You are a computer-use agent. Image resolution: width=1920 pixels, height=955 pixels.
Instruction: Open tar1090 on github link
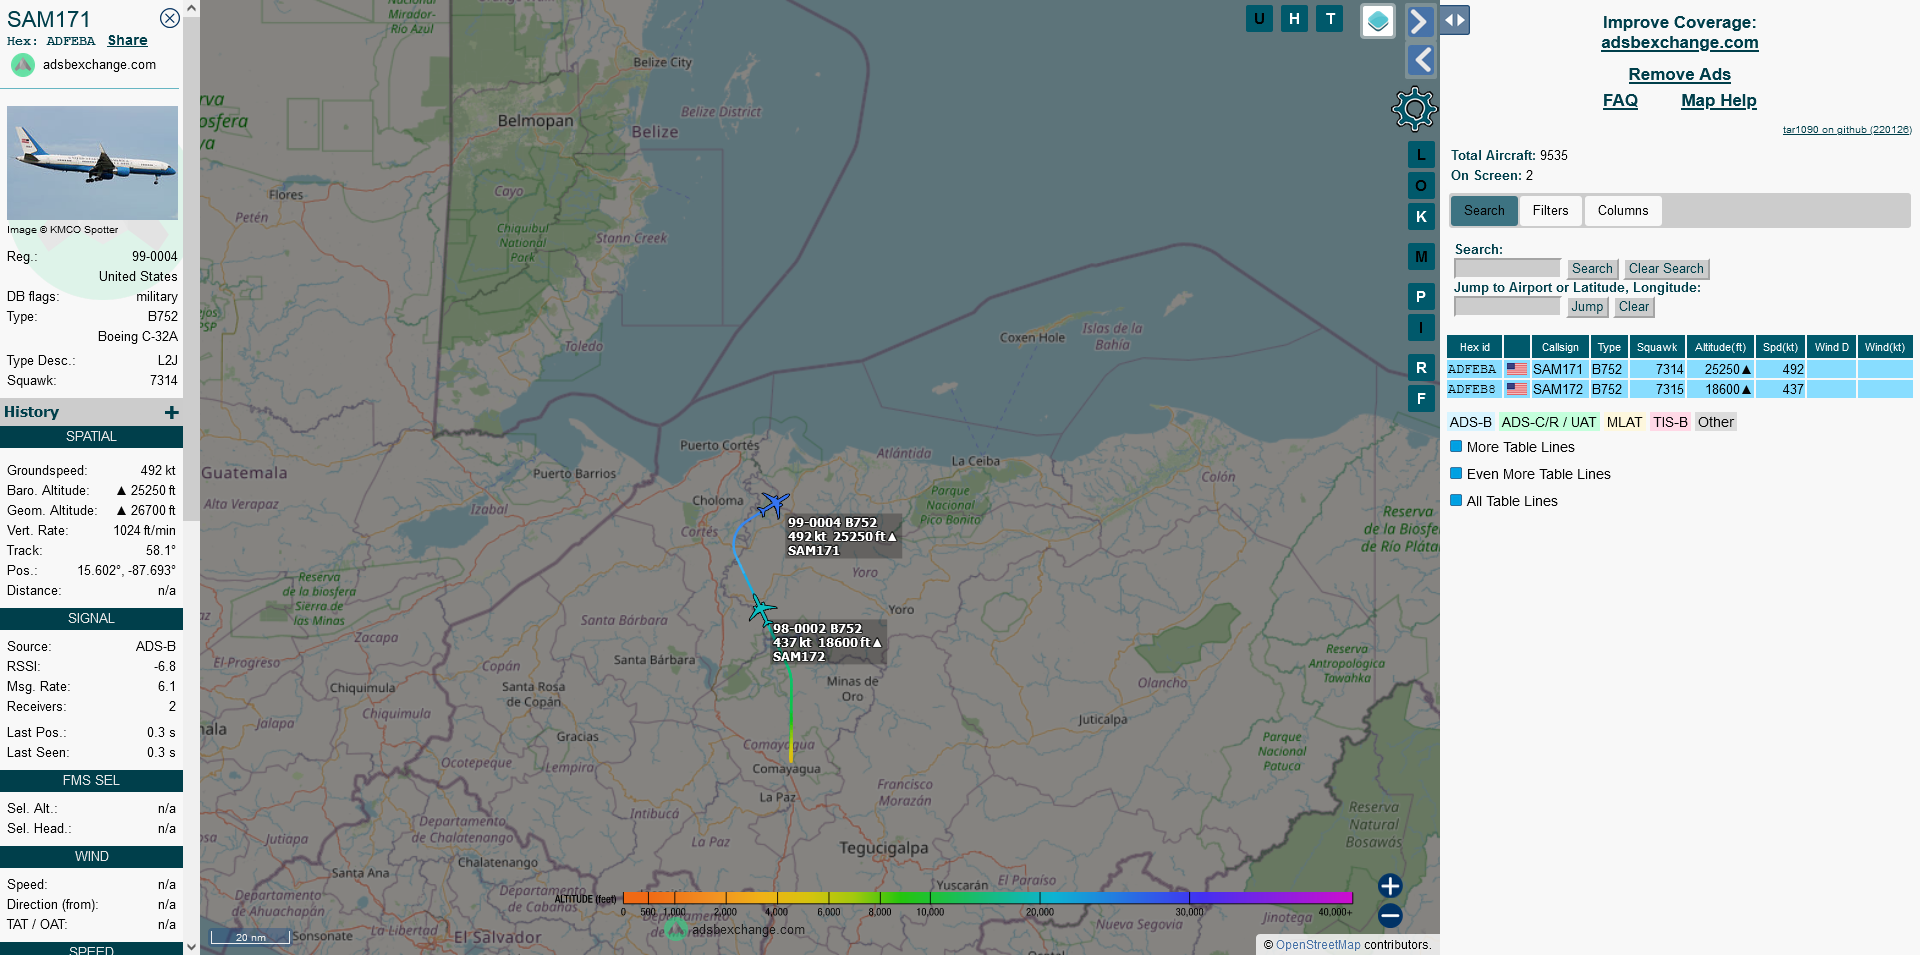click(1846, 129)
